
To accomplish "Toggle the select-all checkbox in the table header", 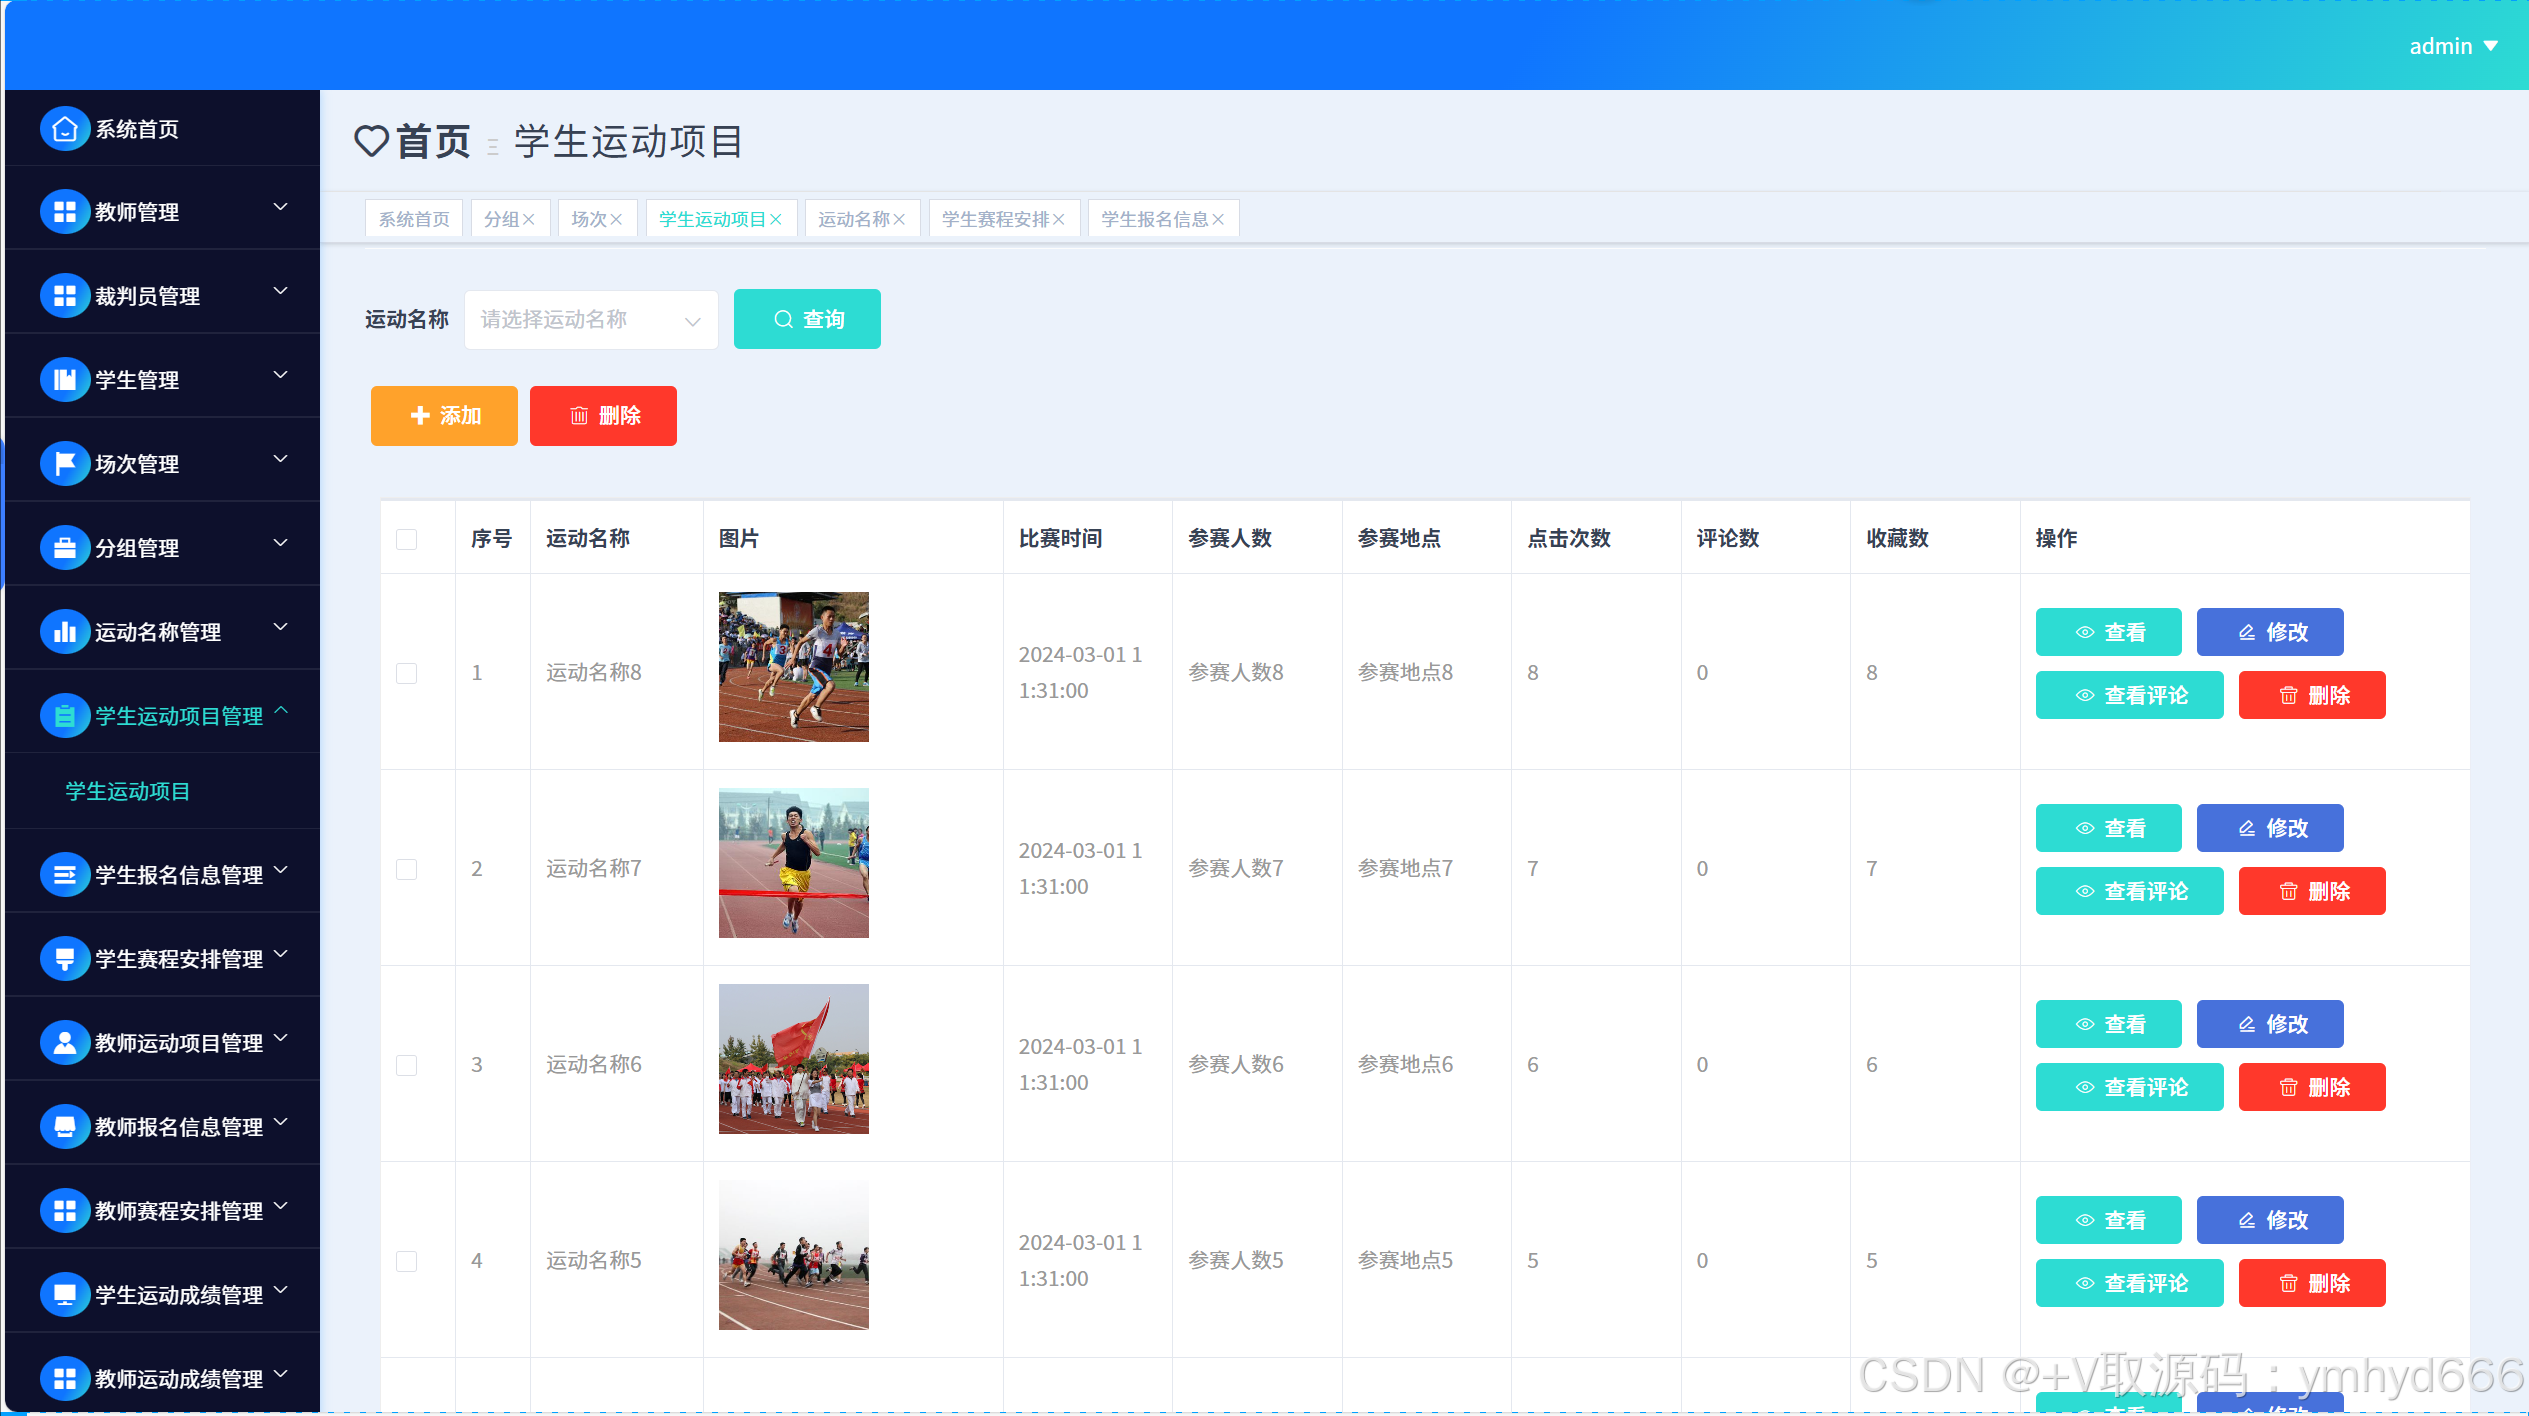I will tap(407, 540).
